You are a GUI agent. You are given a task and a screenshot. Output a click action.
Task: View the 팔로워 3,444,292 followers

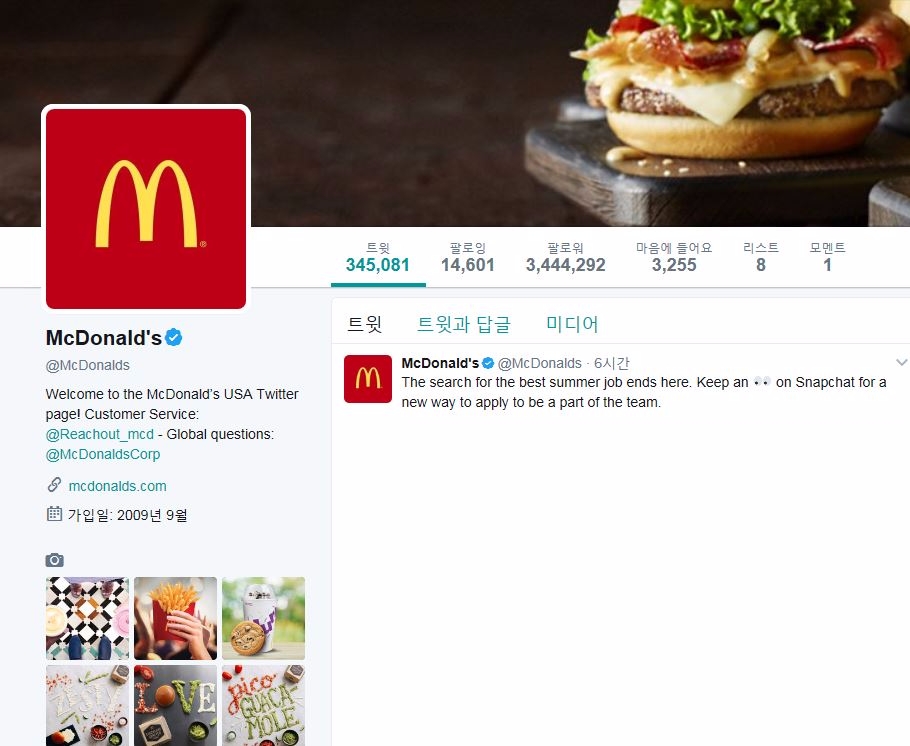tap(565, 257)
